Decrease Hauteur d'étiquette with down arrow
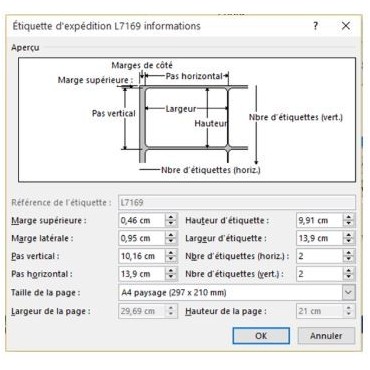The image size is (370, 370). (x=349, y=224)
